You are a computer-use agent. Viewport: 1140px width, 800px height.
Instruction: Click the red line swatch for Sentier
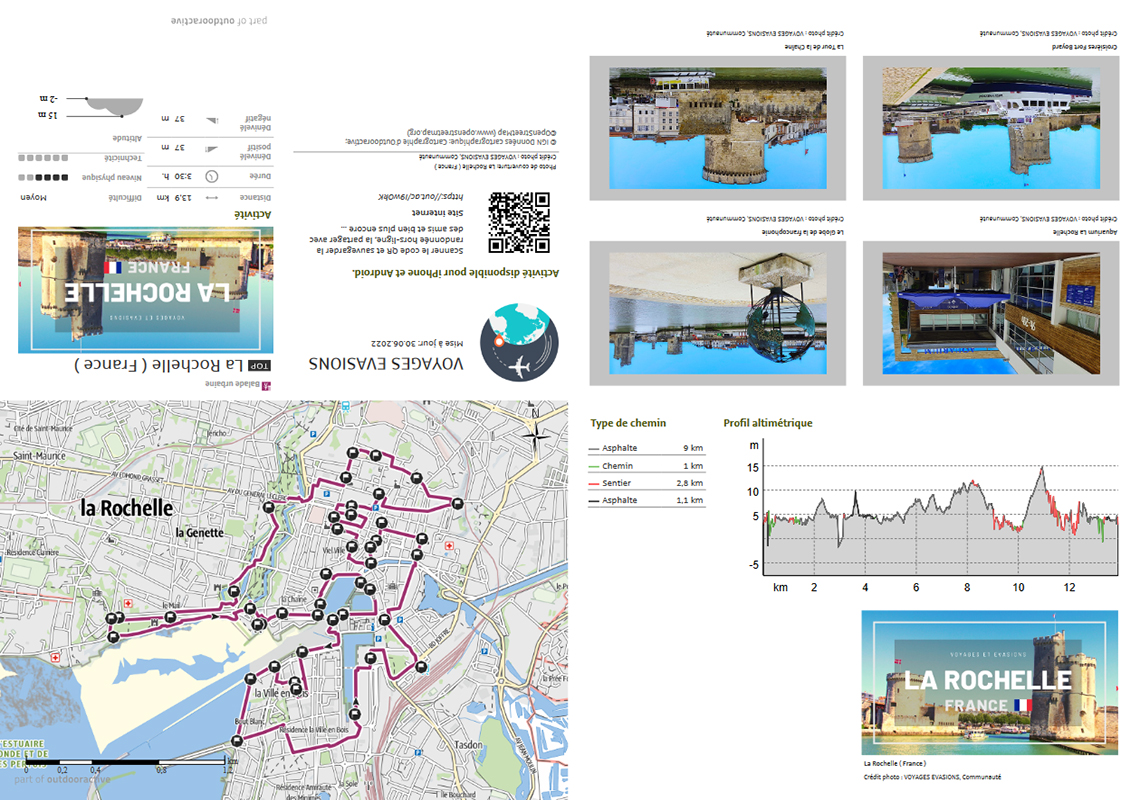point(594,484)
